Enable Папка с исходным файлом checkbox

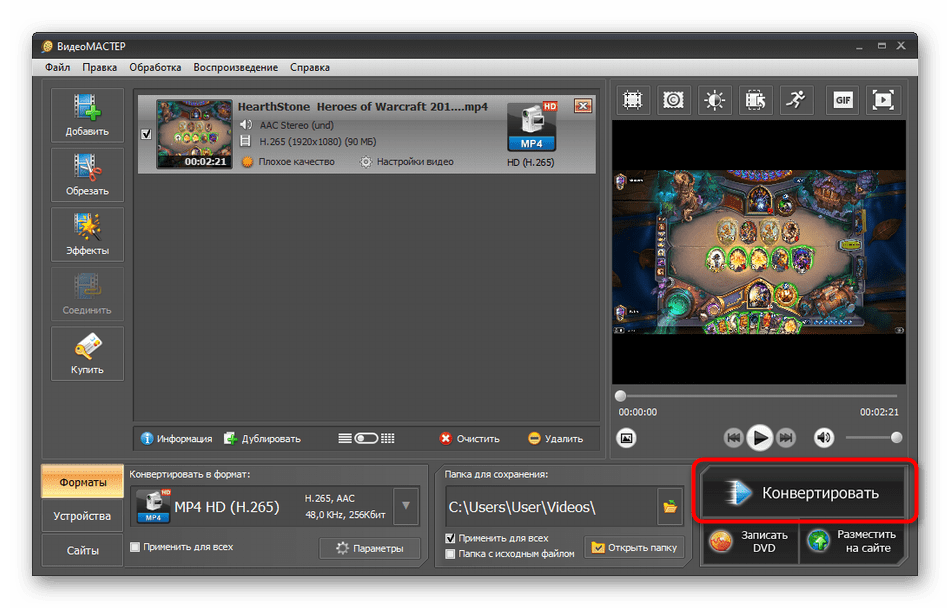tap(450, 553)
